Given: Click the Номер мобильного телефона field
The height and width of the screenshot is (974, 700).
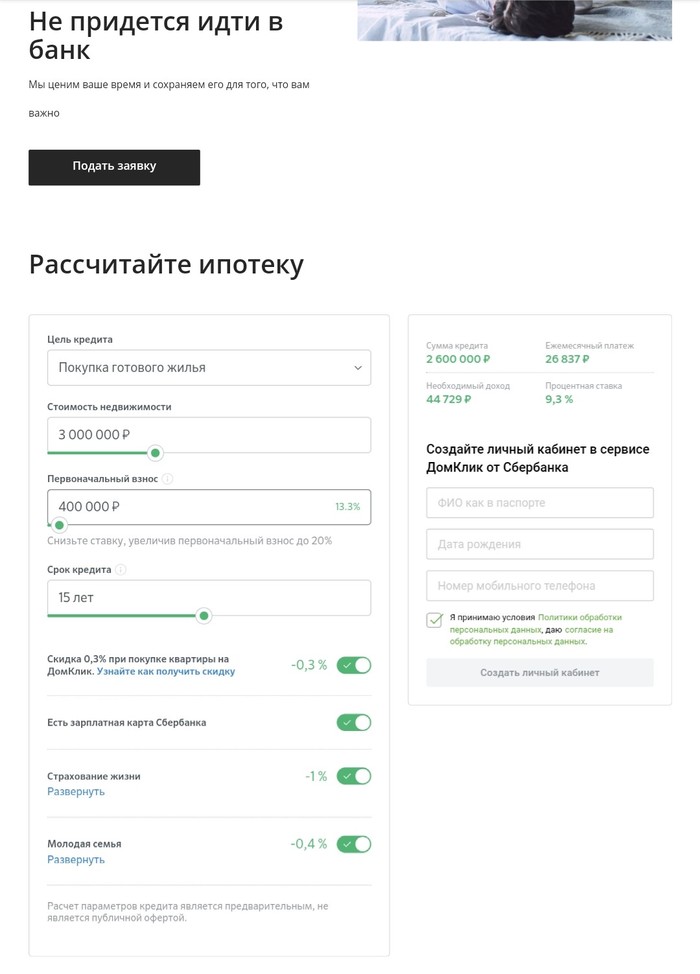Looking at the screenshot, I should click(x=540, y=586).
